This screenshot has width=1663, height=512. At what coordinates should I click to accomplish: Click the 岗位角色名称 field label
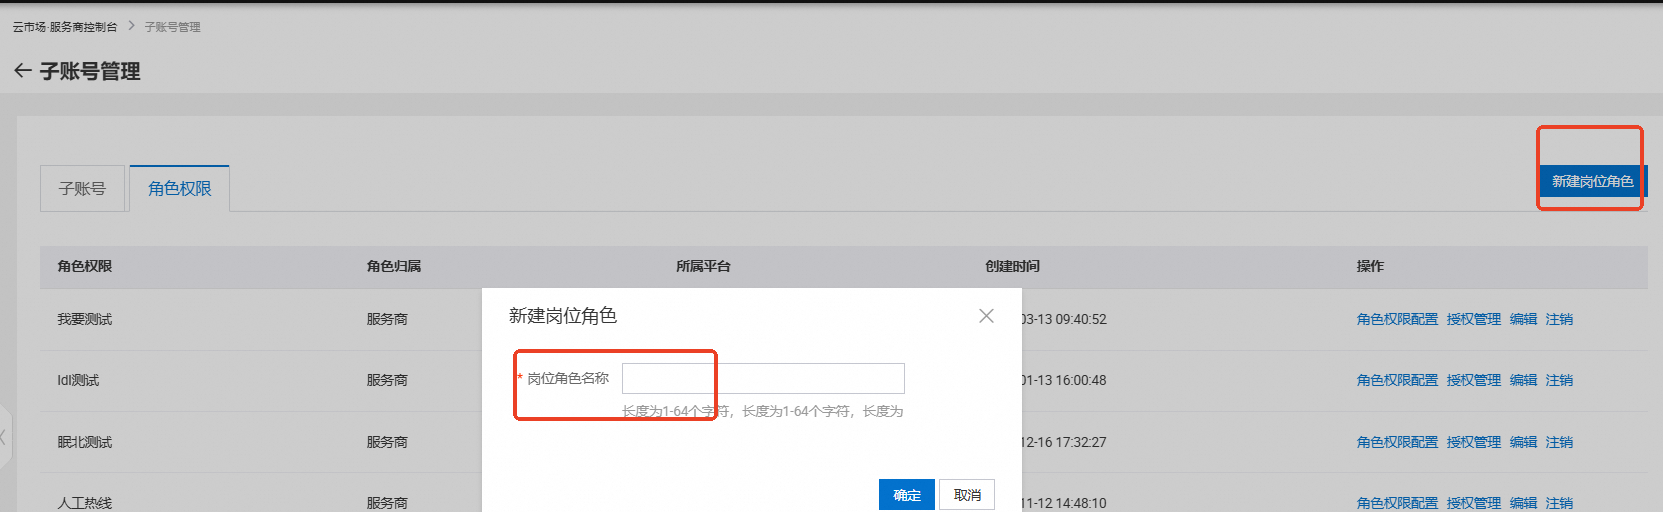click(x=568, y=378)
